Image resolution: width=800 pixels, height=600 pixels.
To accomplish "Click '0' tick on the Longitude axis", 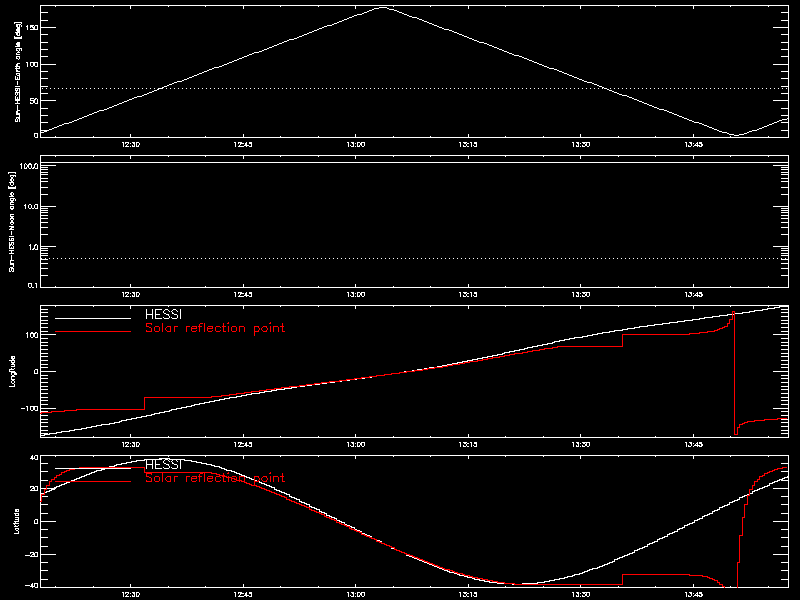I will click(x=36, y=371).
